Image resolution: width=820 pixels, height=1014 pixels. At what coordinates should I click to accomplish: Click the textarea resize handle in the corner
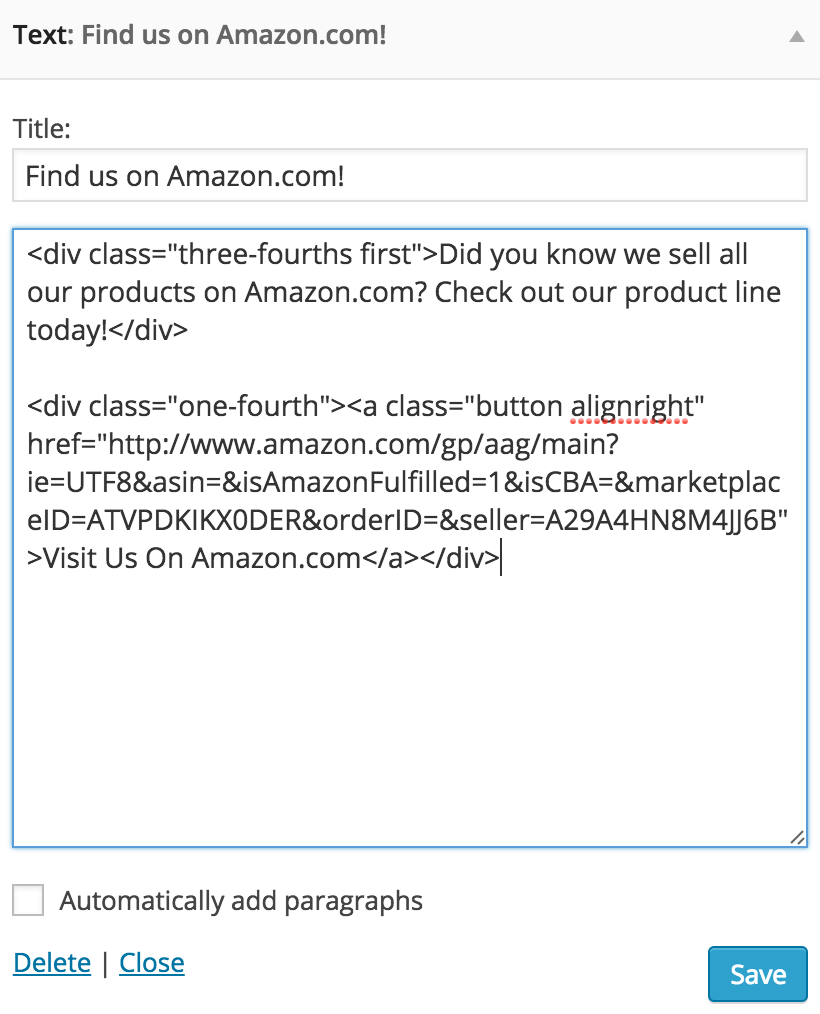797,837
